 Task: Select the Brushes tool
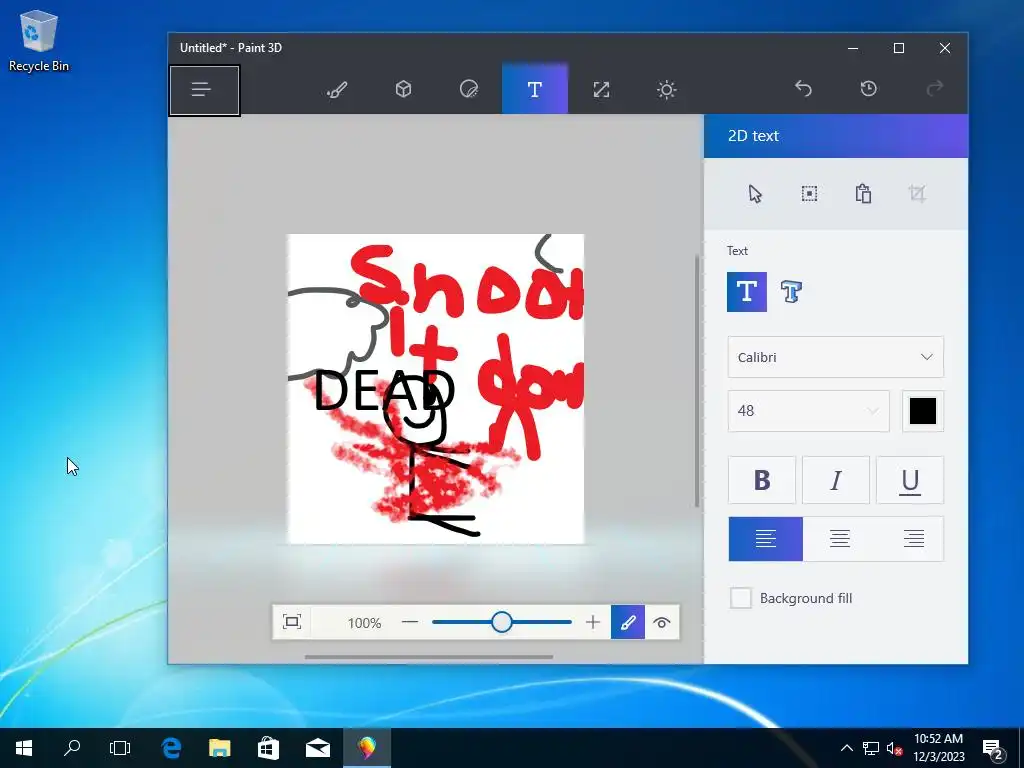[337, 89]
